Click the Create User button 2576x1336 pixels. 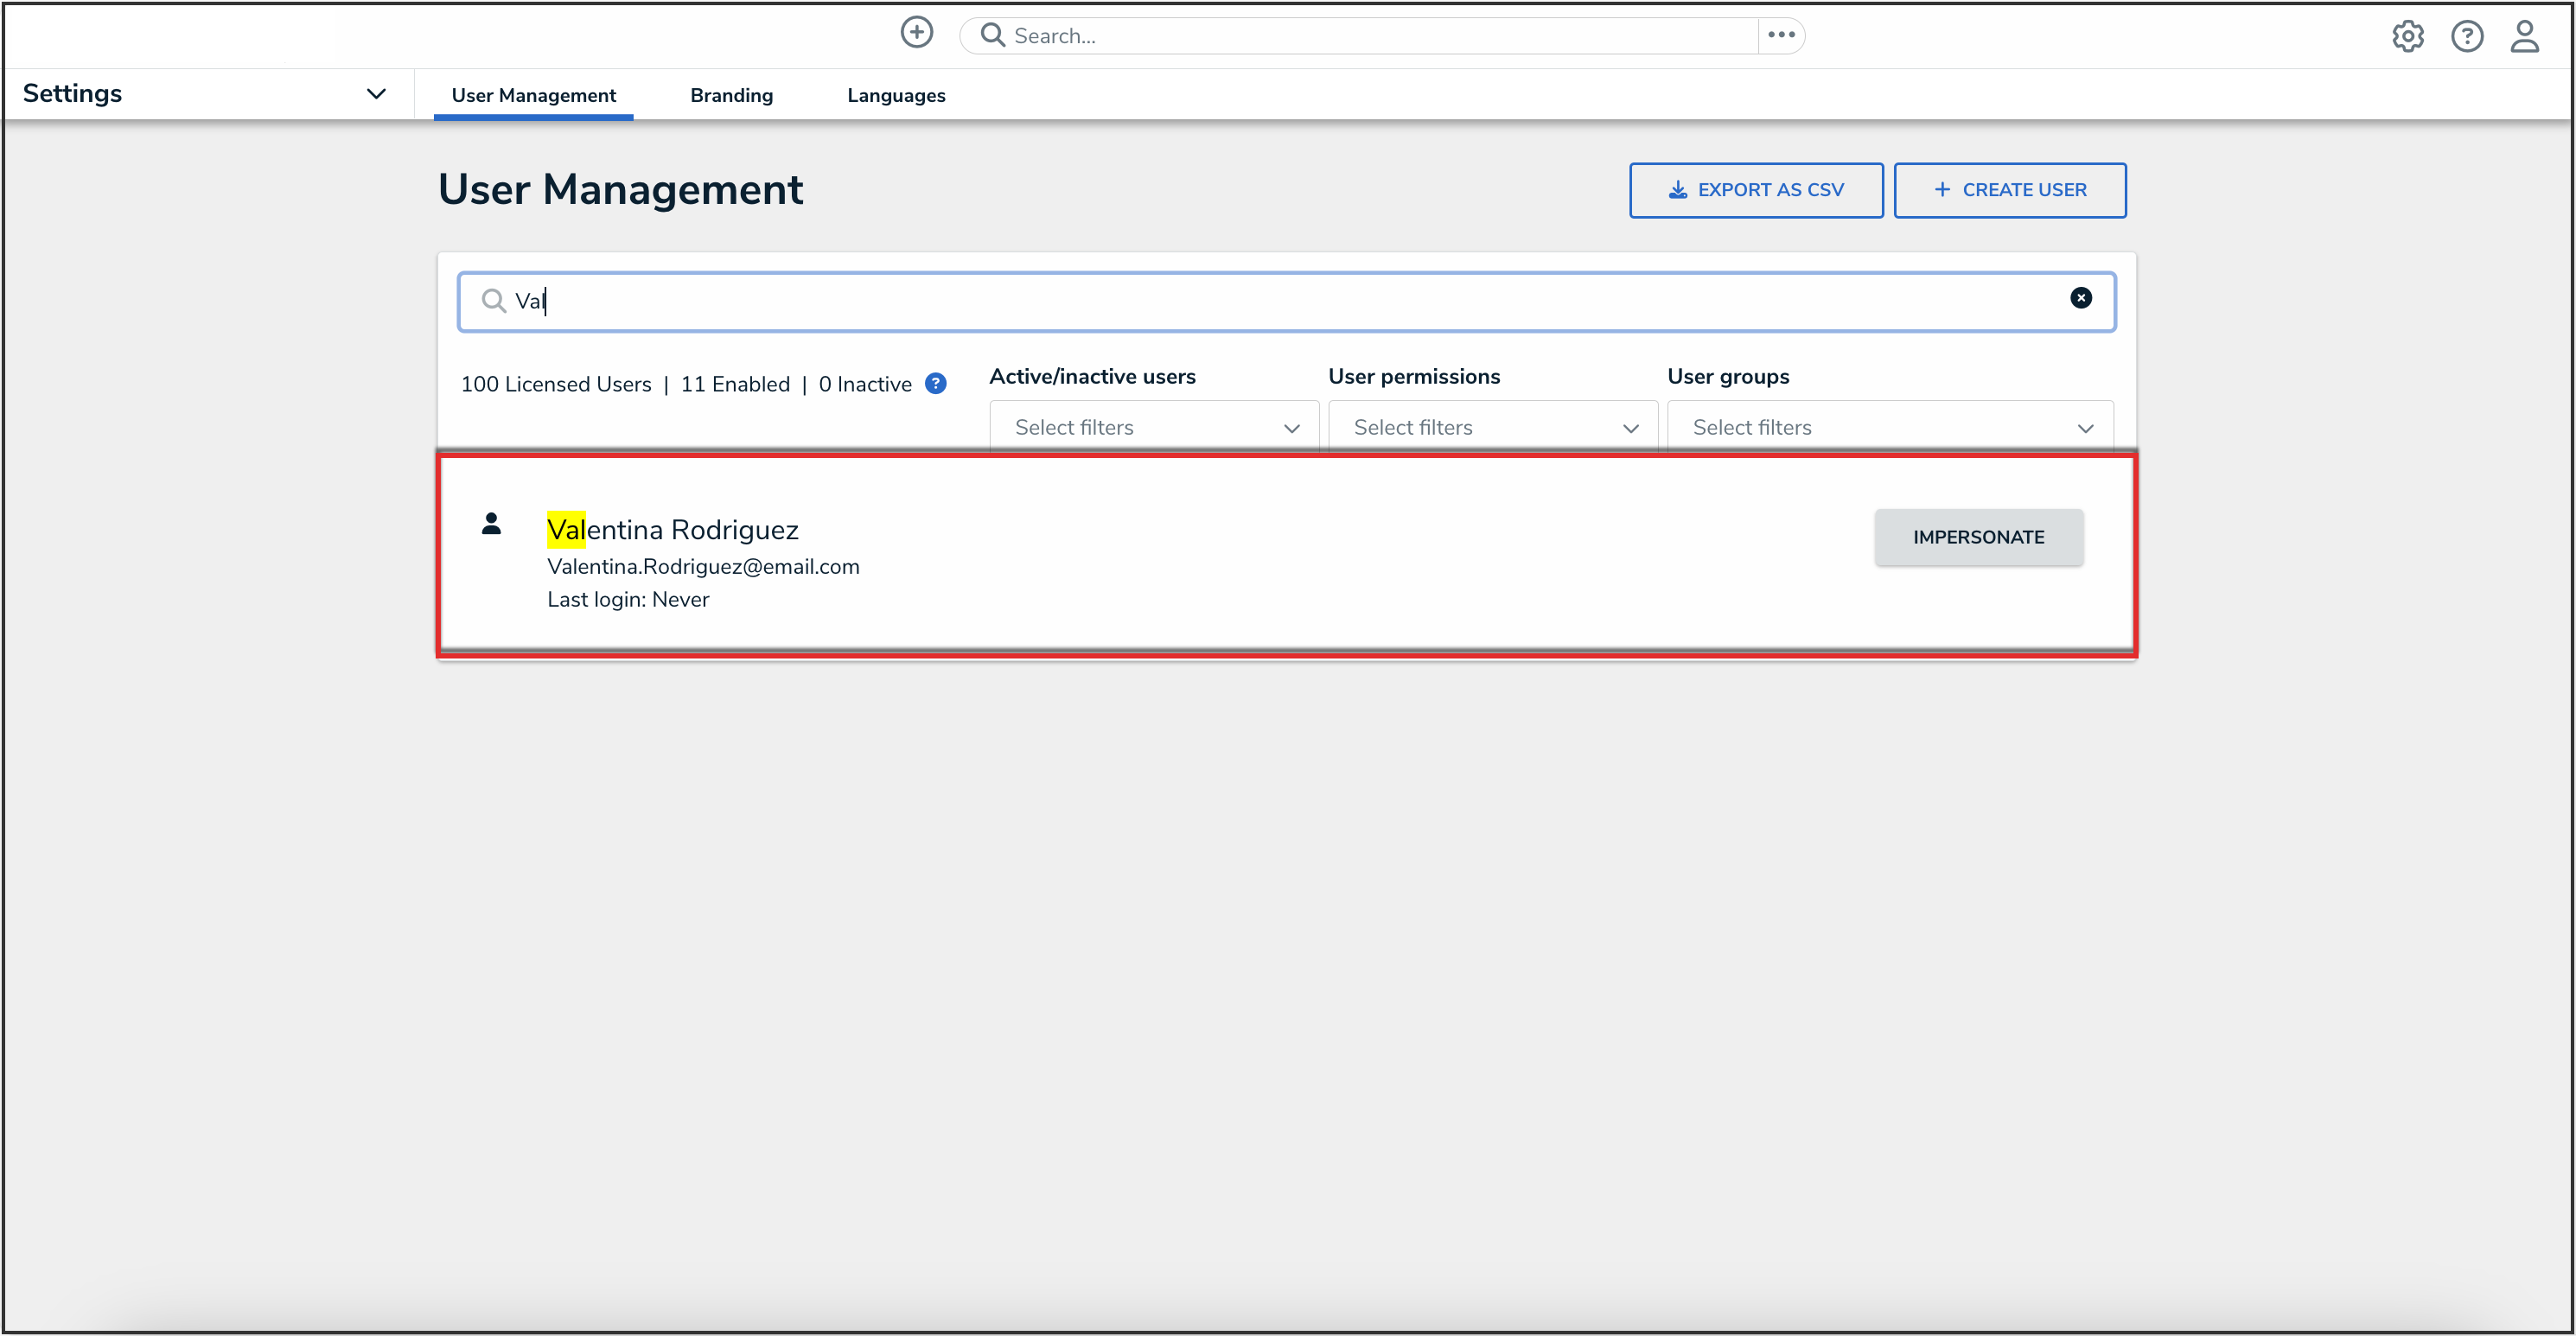pyautogui.click(x=2009, y=190)
